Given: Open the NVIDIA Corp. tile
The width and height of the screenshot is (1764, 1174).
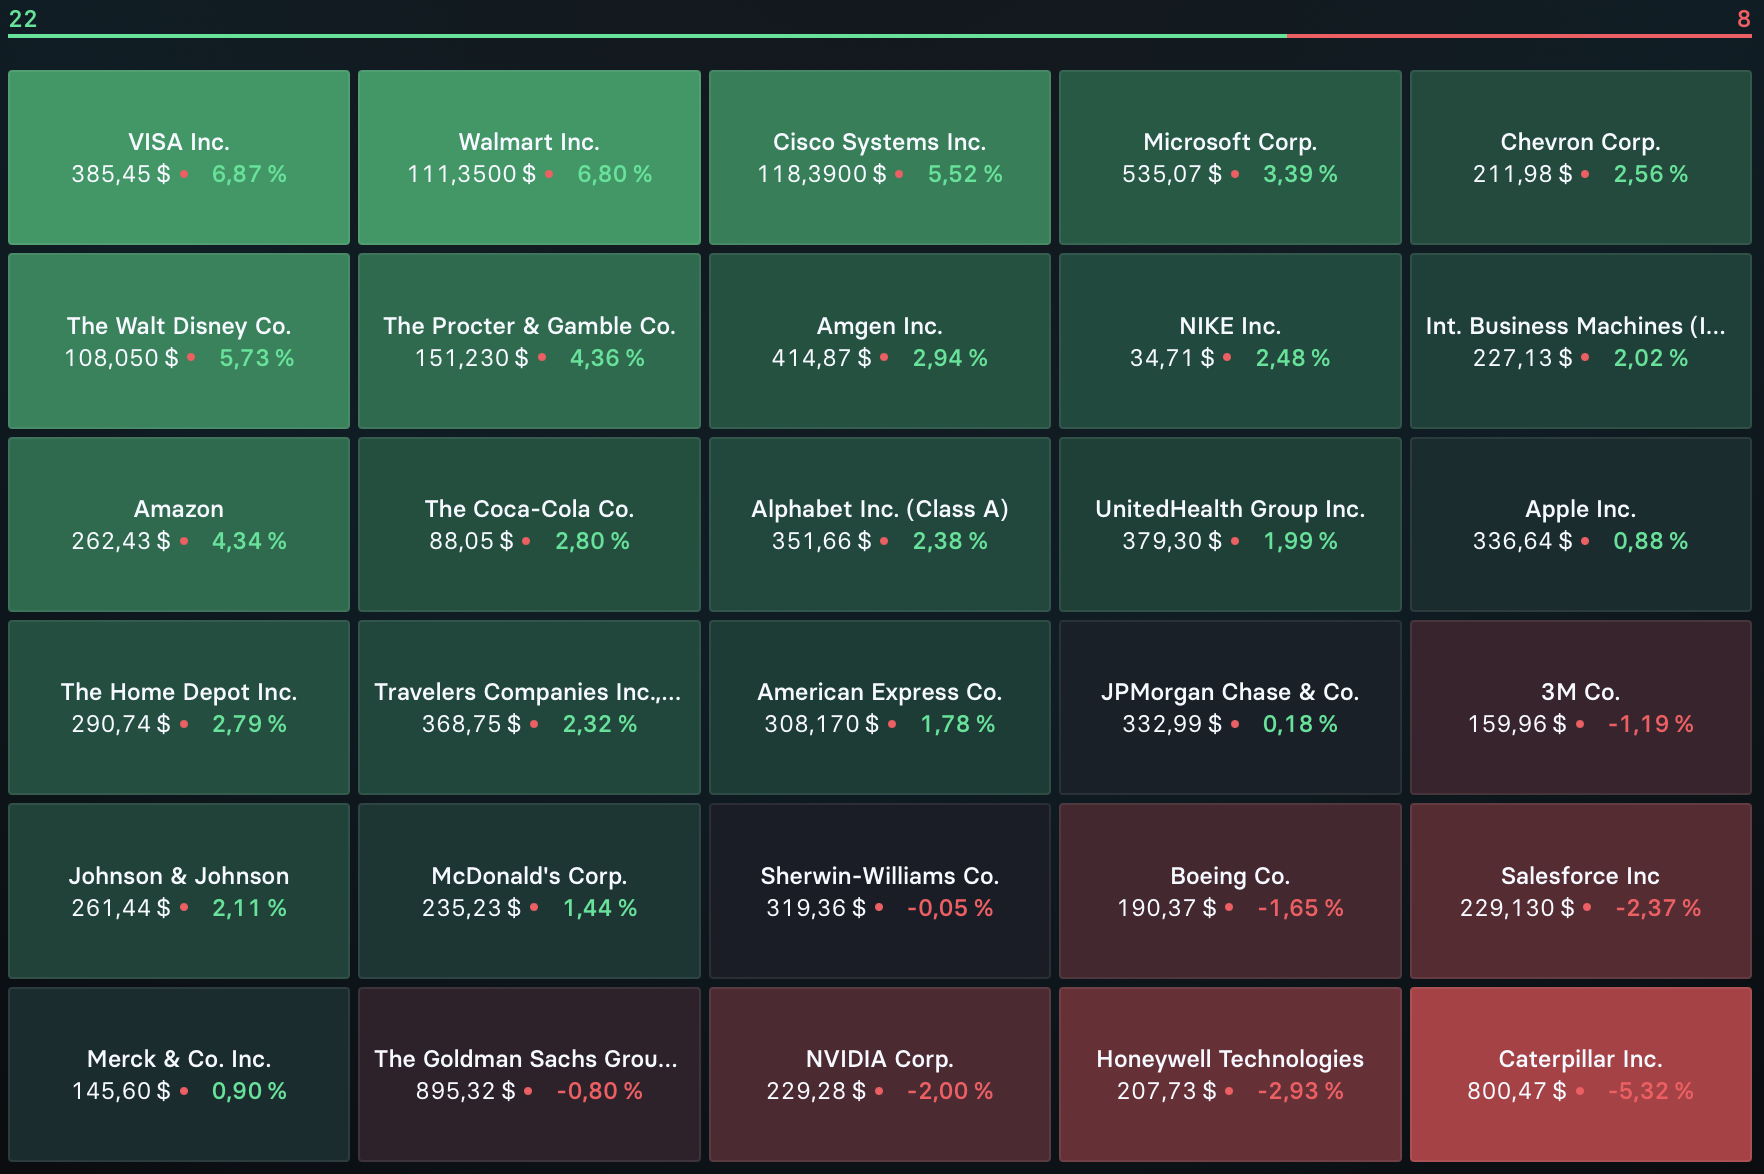Looking at the screenshot, I should pos(880,1074).
